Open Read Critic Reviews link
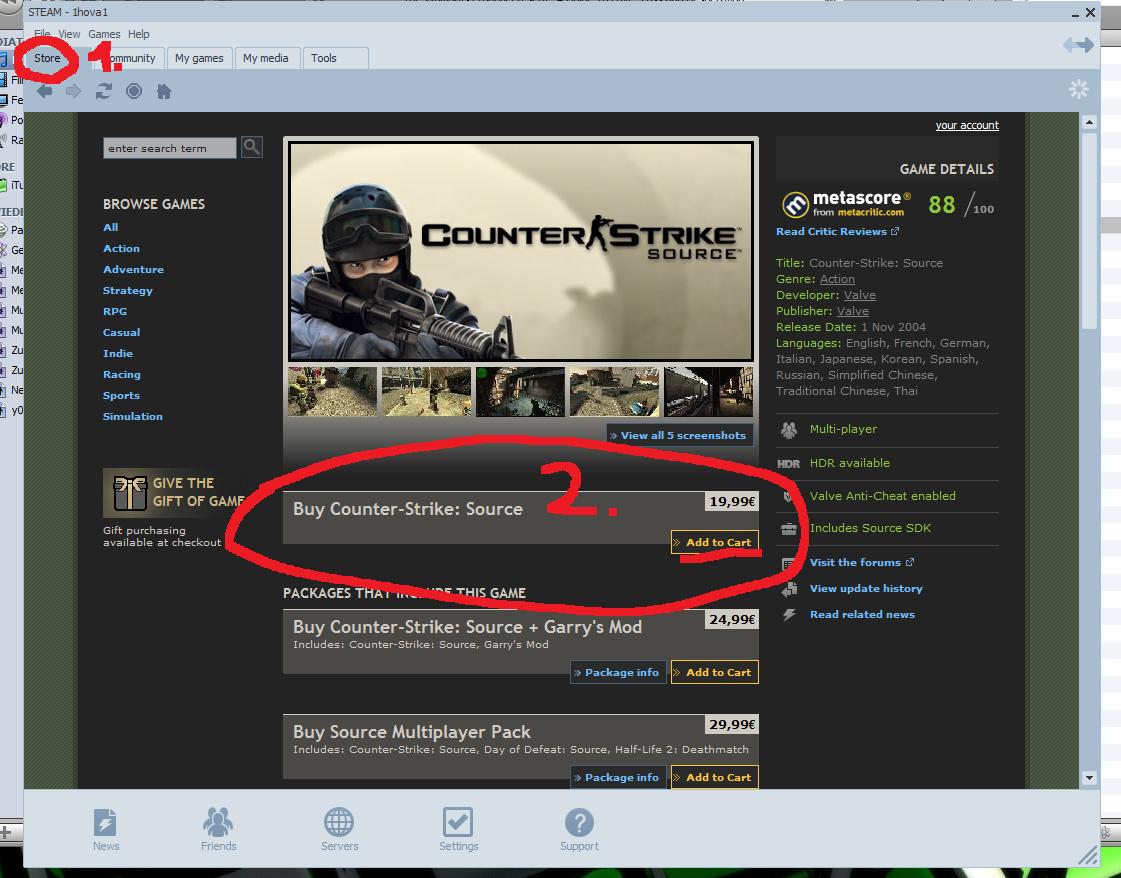The image size is (1121, 878). pos(832,231)
